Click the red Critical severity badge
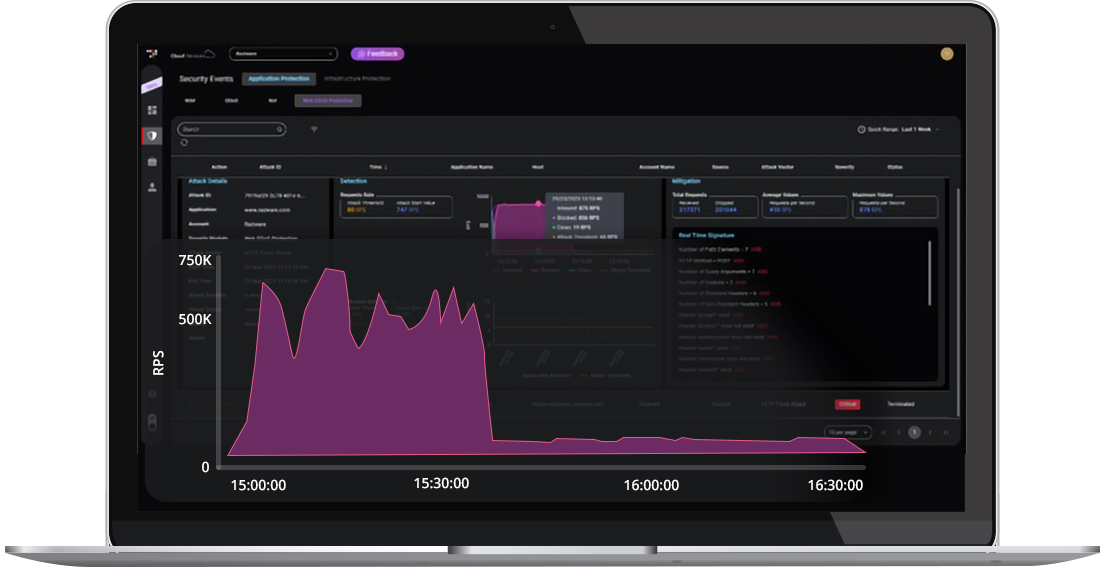 pyautogui.click(x=847, y=404)
